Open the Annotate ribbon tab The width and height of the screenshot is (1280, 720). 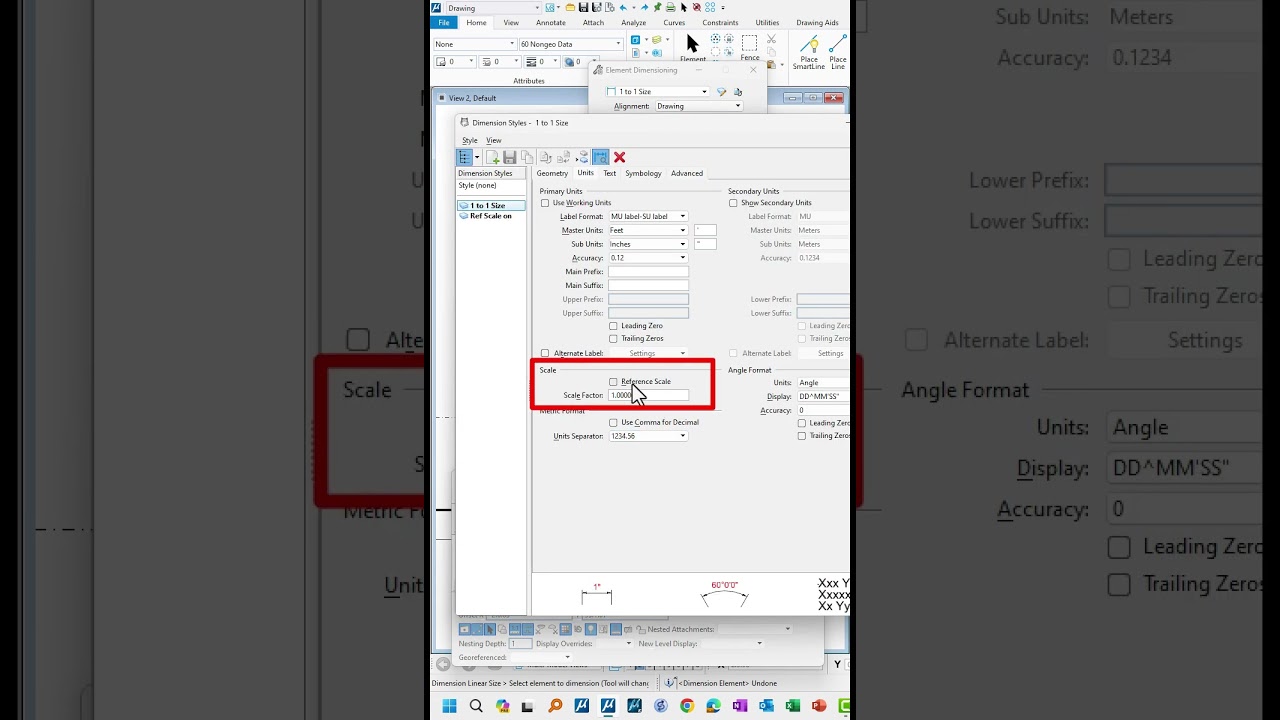point(551,22)
